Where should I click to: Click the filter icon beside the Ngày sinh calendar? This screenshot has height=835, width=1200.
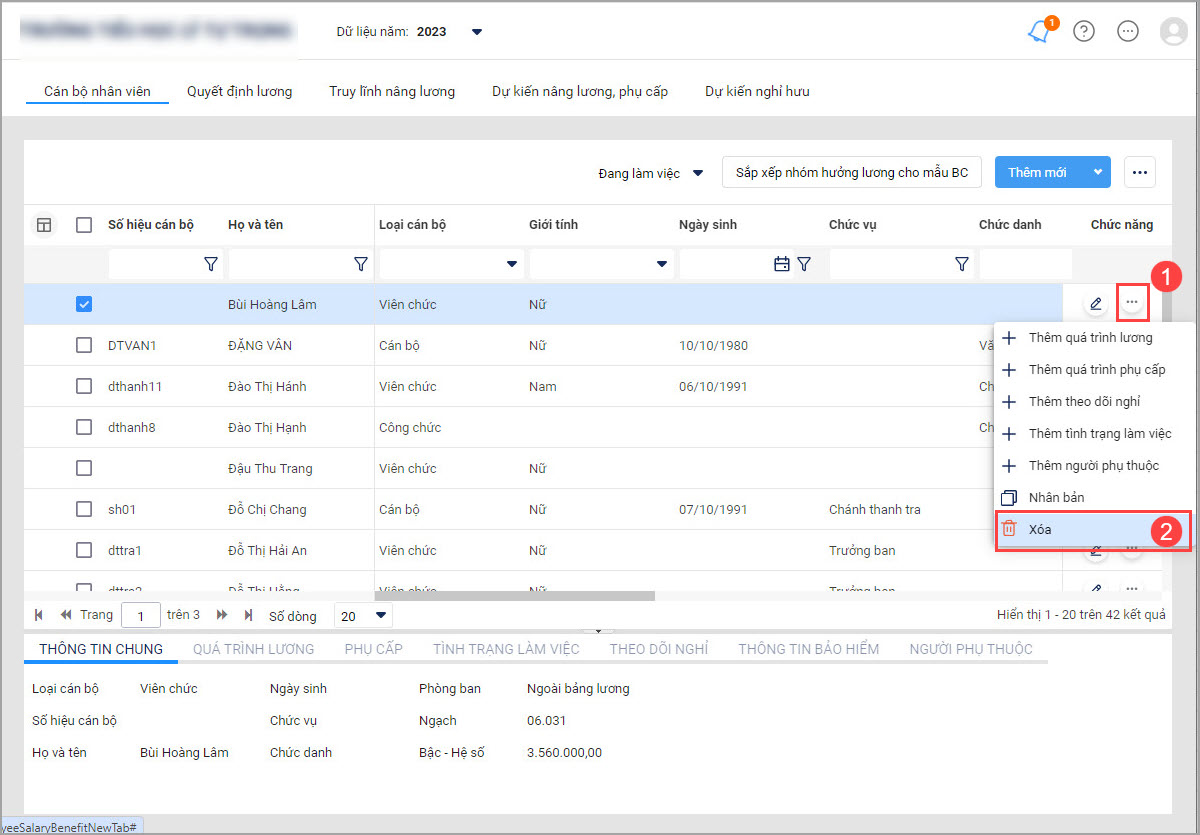803,264
